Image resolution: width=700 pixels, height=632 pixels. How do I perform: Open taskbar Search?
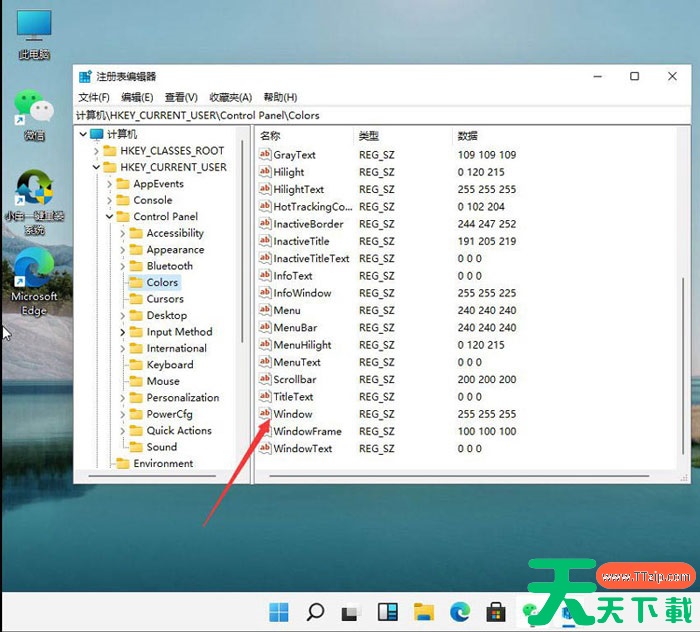coord(315,612)
